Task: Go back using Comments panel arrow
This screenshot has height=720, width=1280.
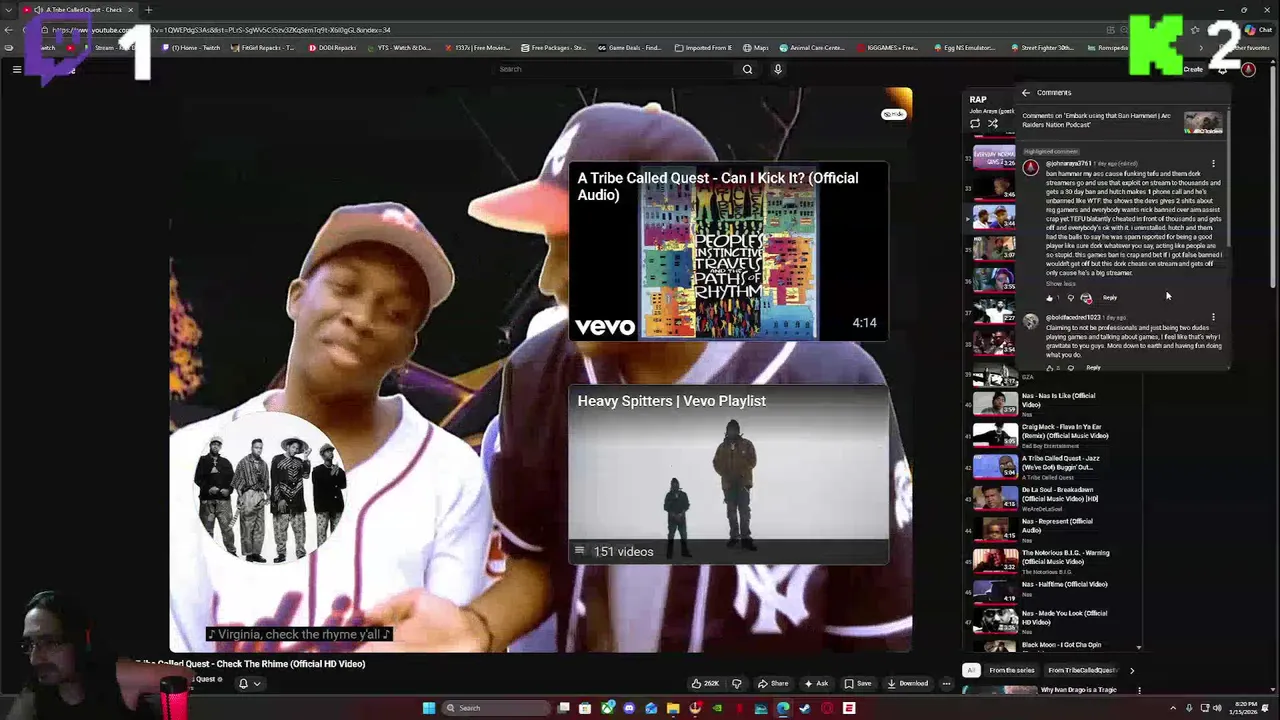Action: 1026,93
